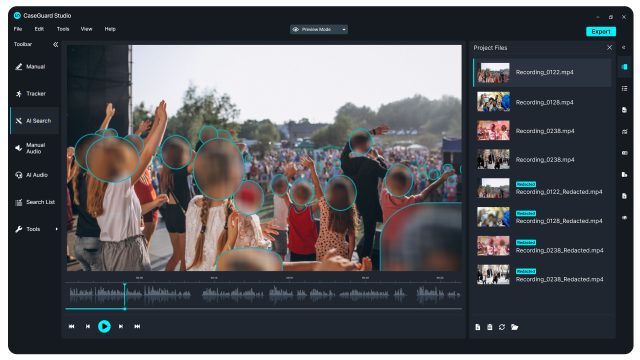
Task: Click the refresh icon below project files
Action: (502, 327)
